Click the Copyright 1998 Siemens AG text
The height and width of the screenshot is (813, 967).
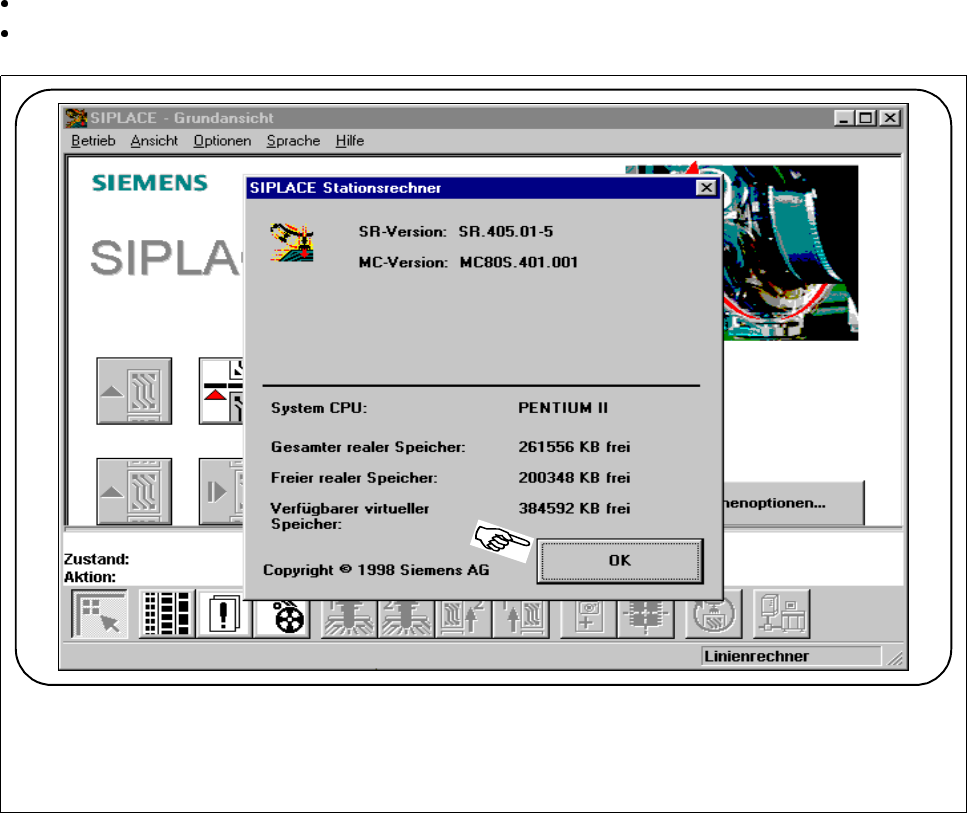point(376,570)
